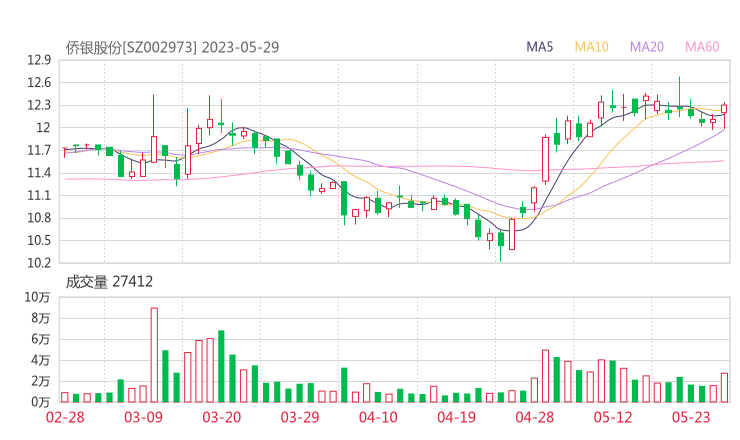This screenshot has width=740, height=440.
Task: Click the 04-19 date axis label
Action: (456, 417)
